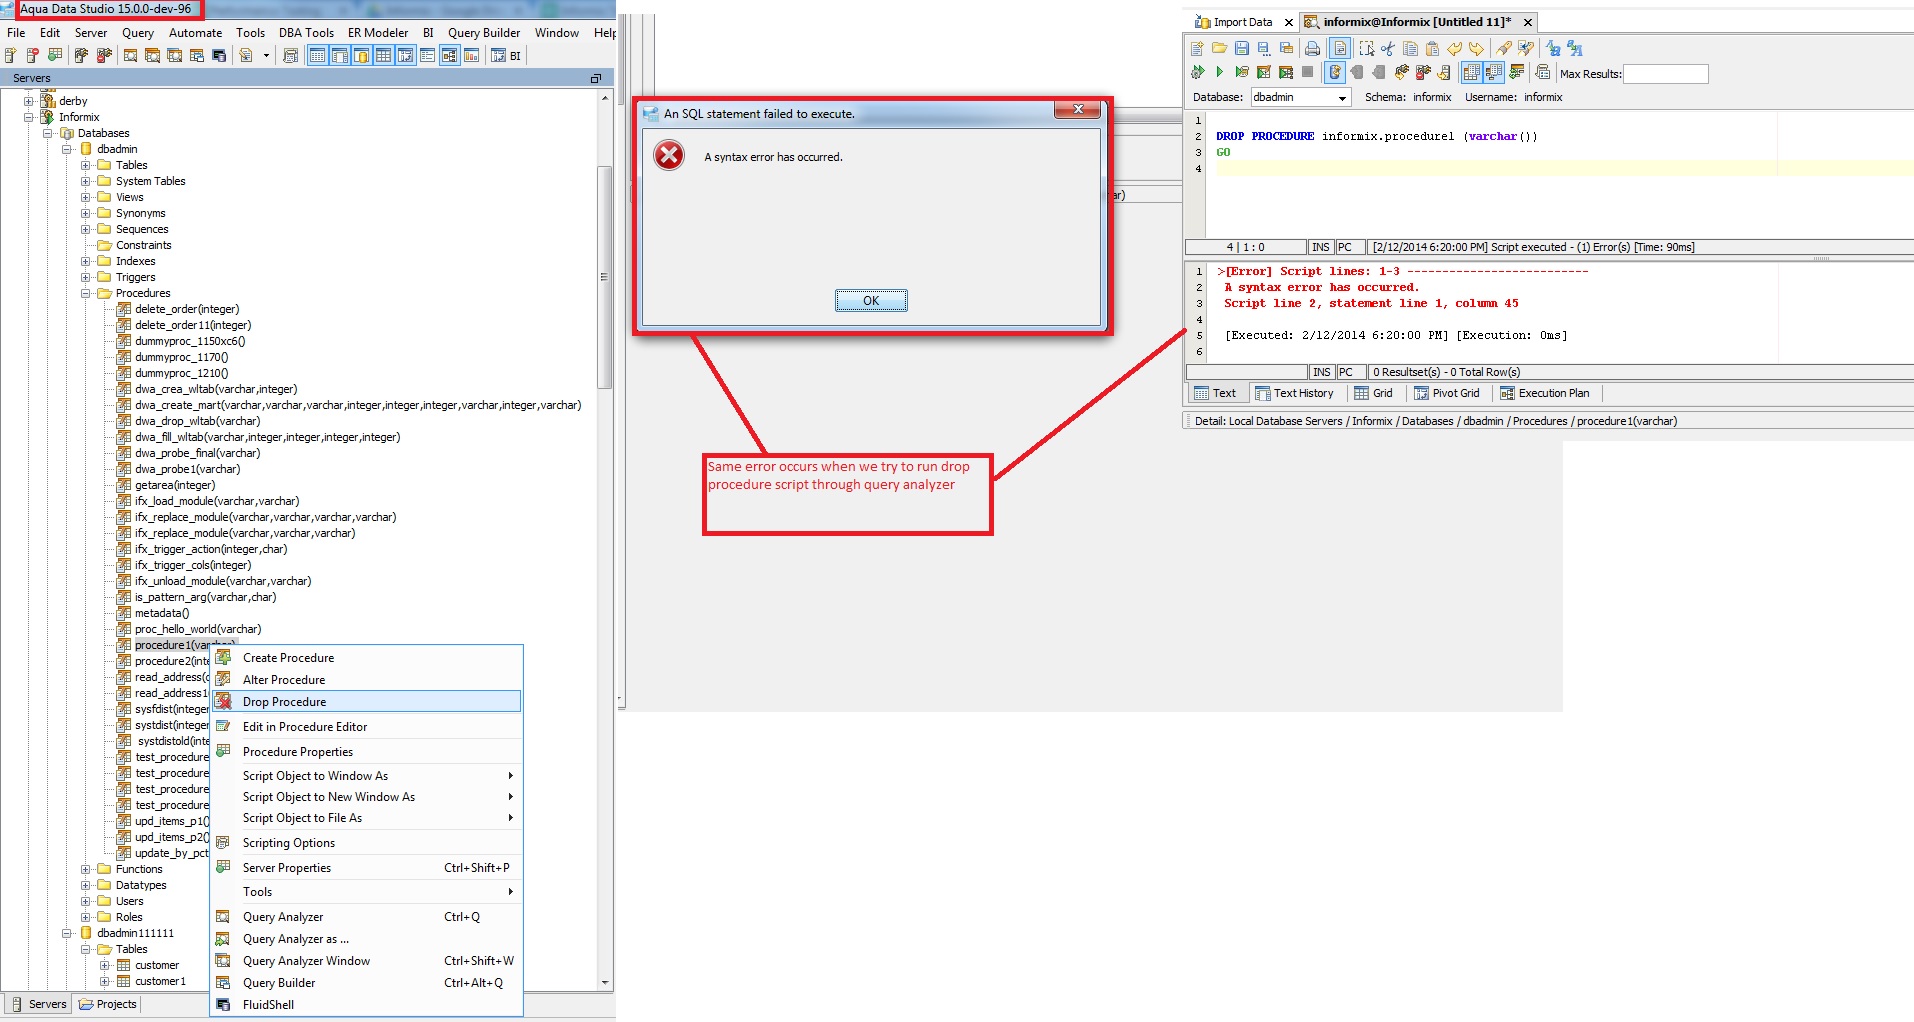1914x1022 pixels.
Task: Click Query Builder in context menu
Action: click(x=366, y=982)
